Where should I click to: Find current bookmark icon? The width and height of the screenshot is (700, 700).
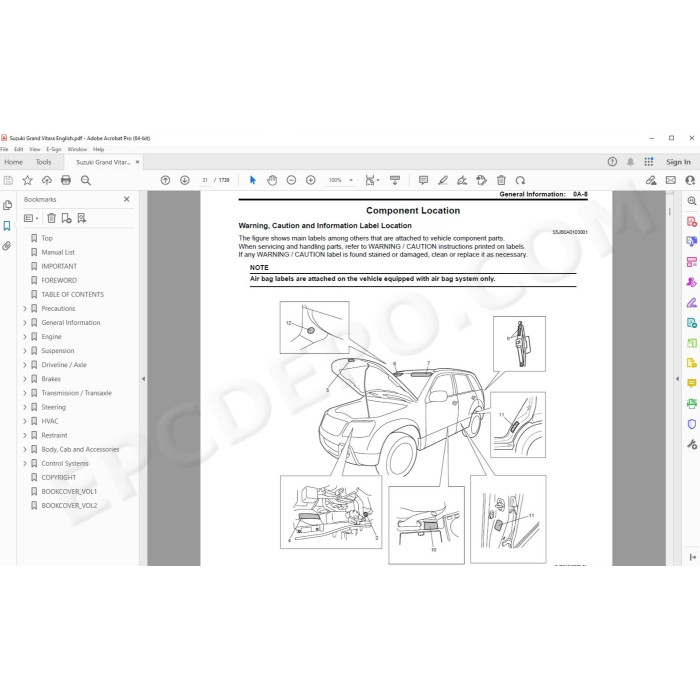click(x=81, y=218)
